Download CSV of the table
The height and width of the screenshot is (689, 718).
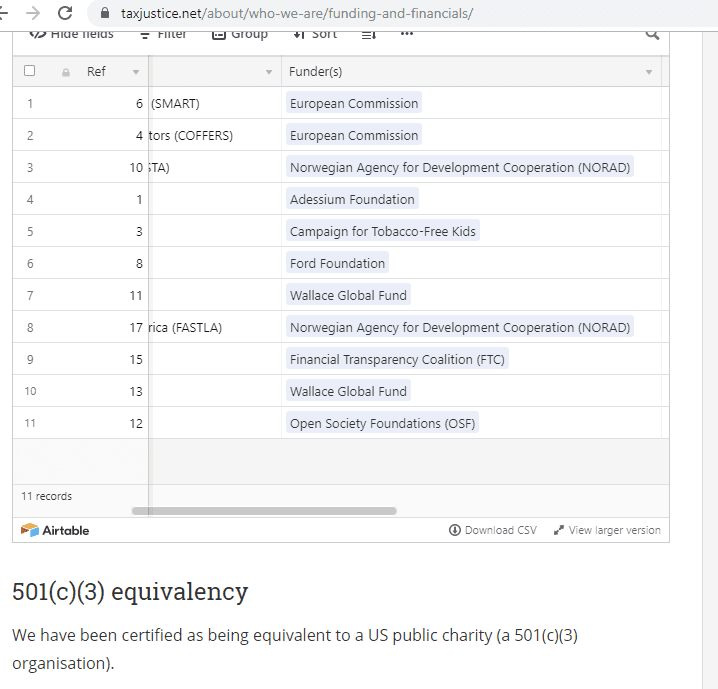pyautogui.click(x=493, y=530)
